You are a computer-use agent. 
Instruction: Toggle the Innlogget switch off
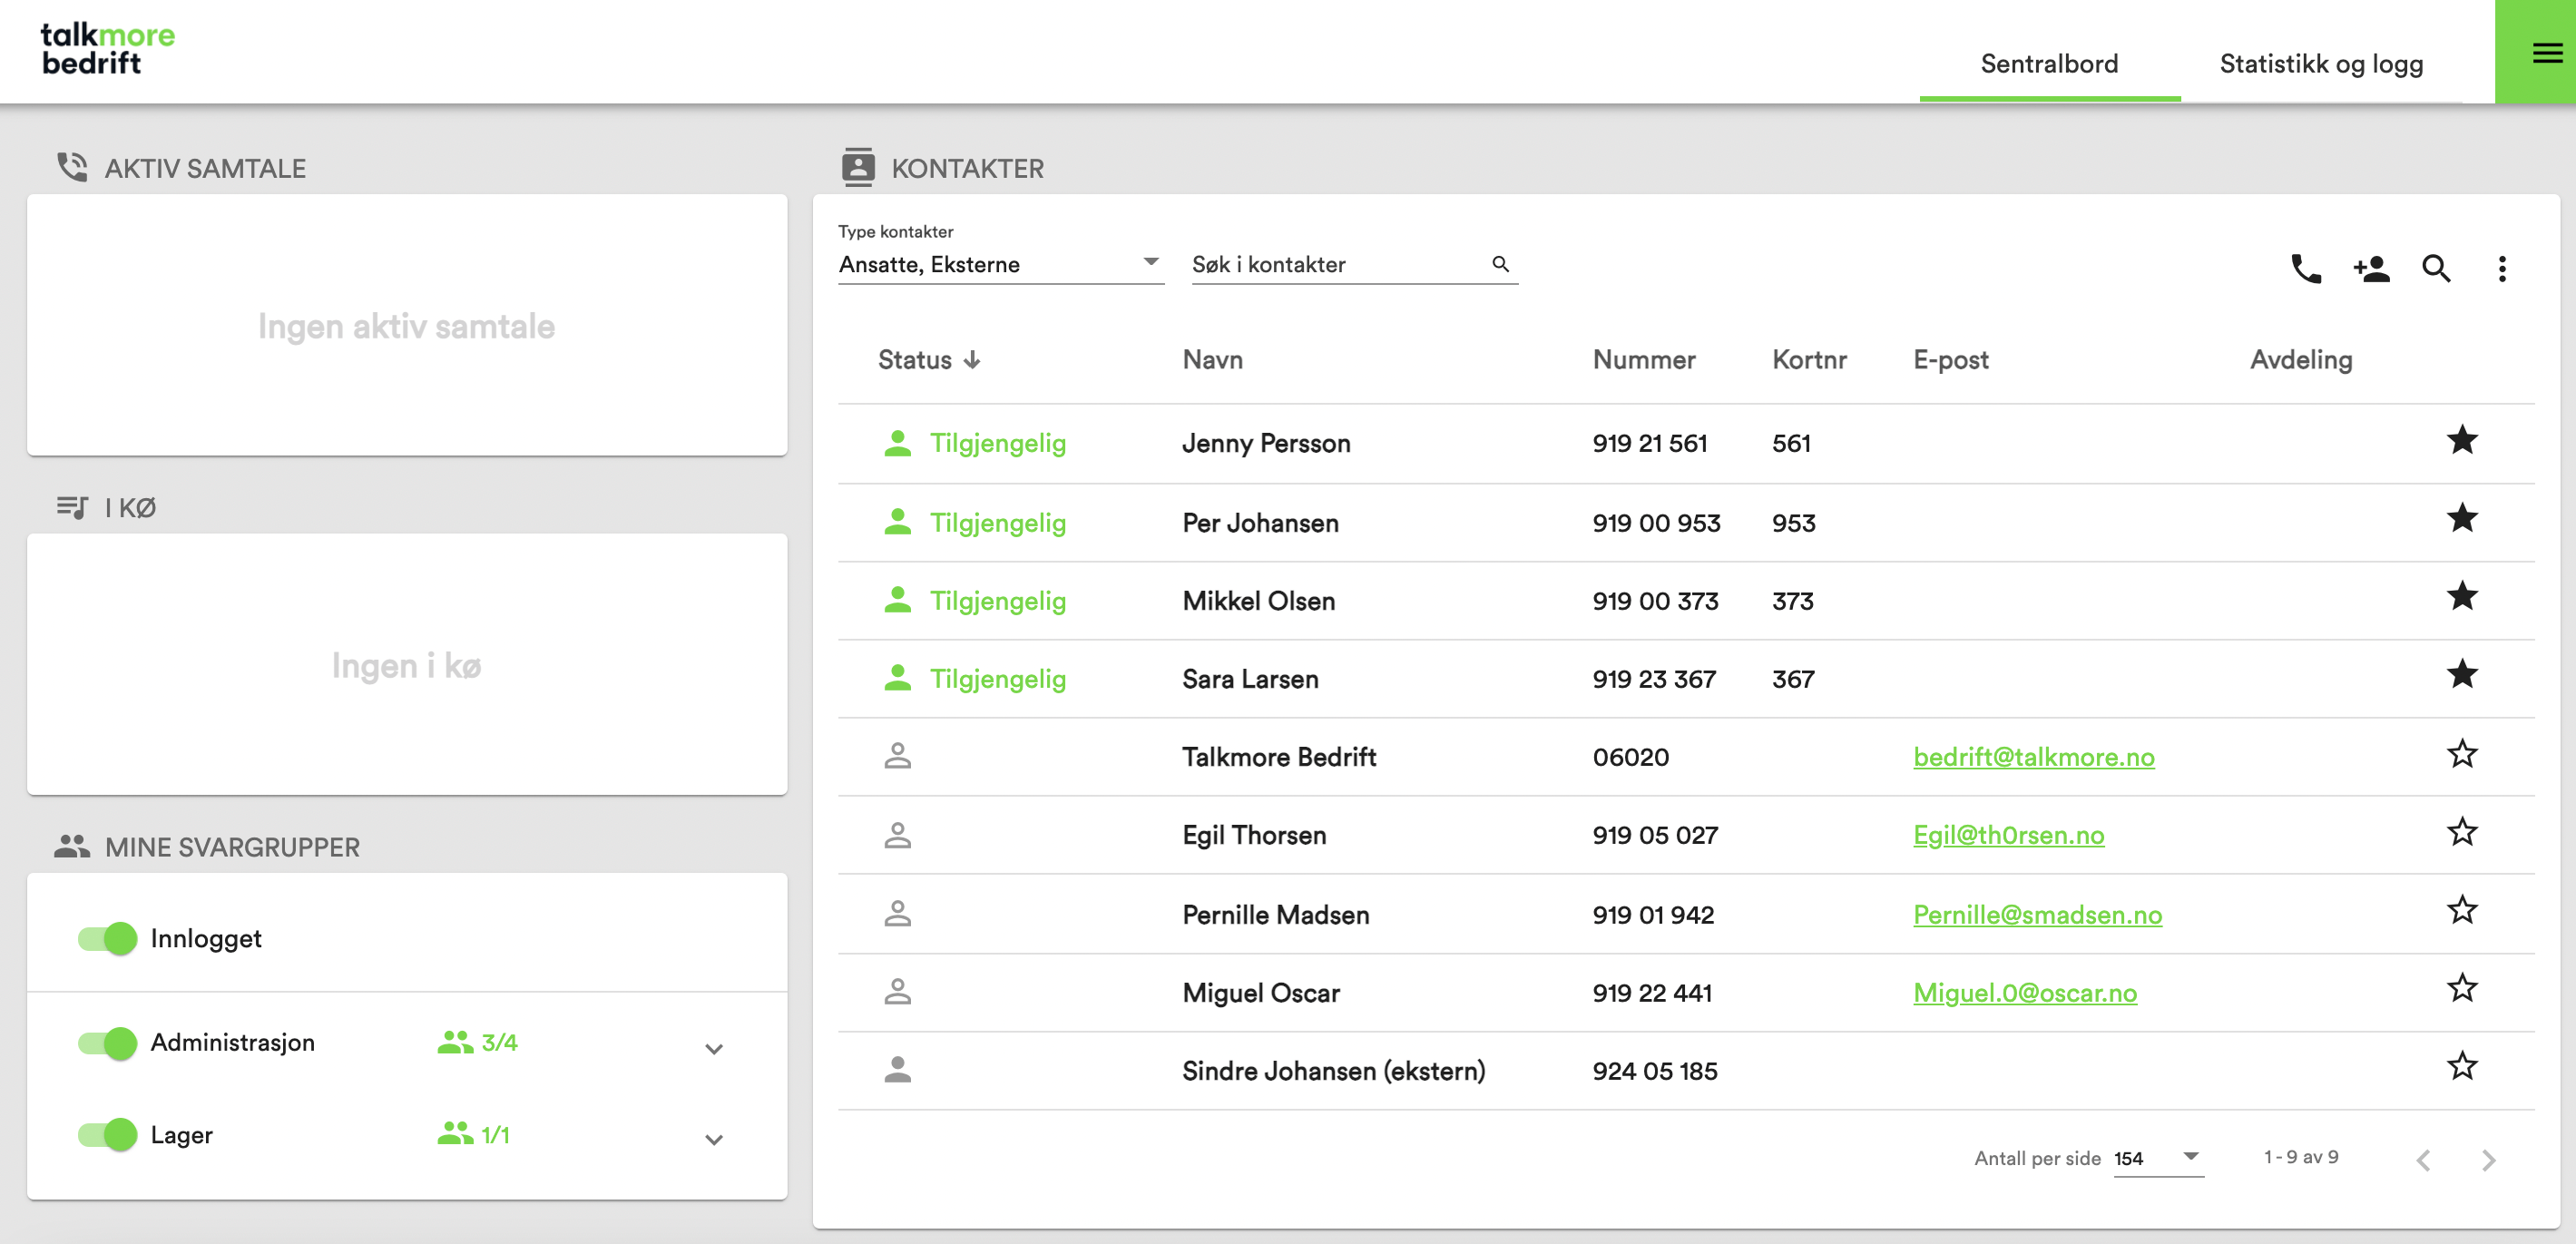(109, 938)
